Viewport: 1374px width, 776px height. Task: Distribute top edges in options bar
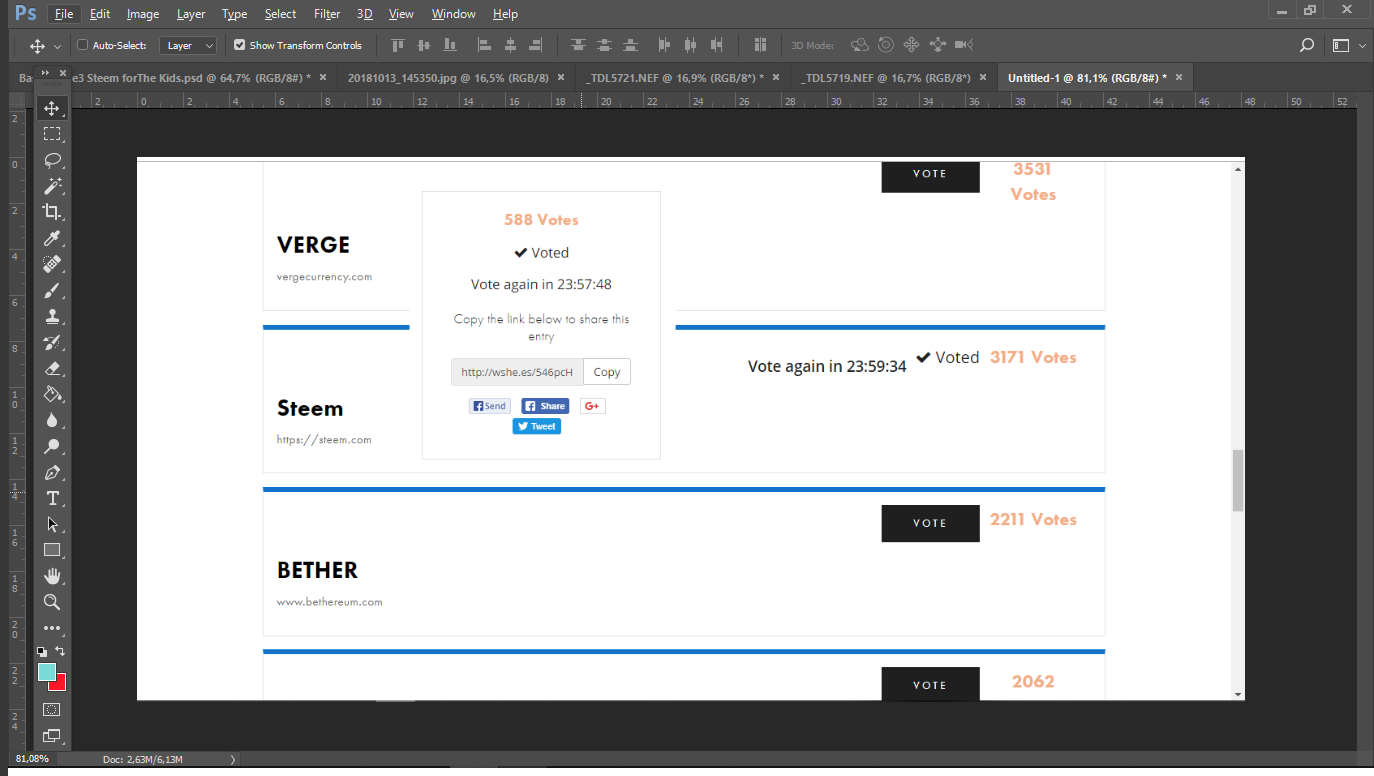[x=579, y=45]
